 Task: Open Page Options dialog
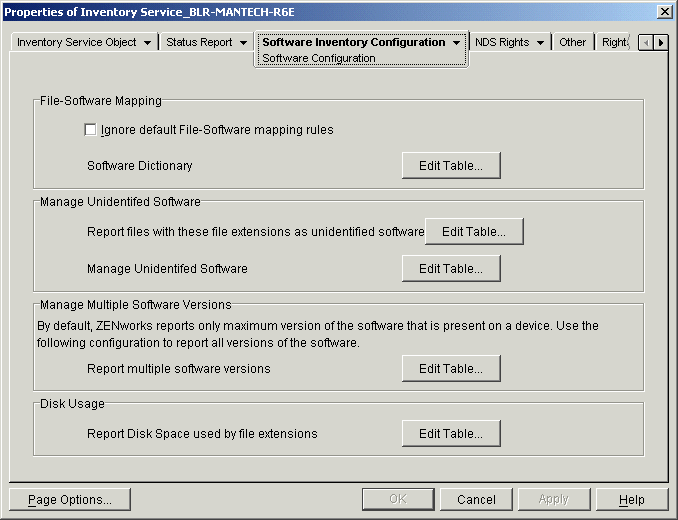click(x=70, y=500)
